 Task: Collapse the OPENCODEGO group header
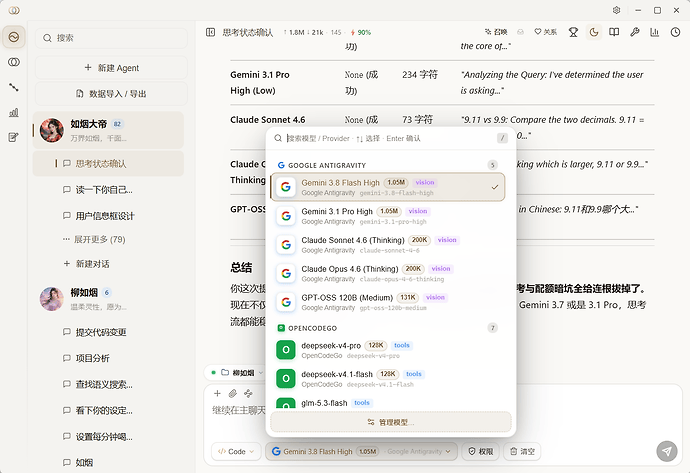point(388,328)
